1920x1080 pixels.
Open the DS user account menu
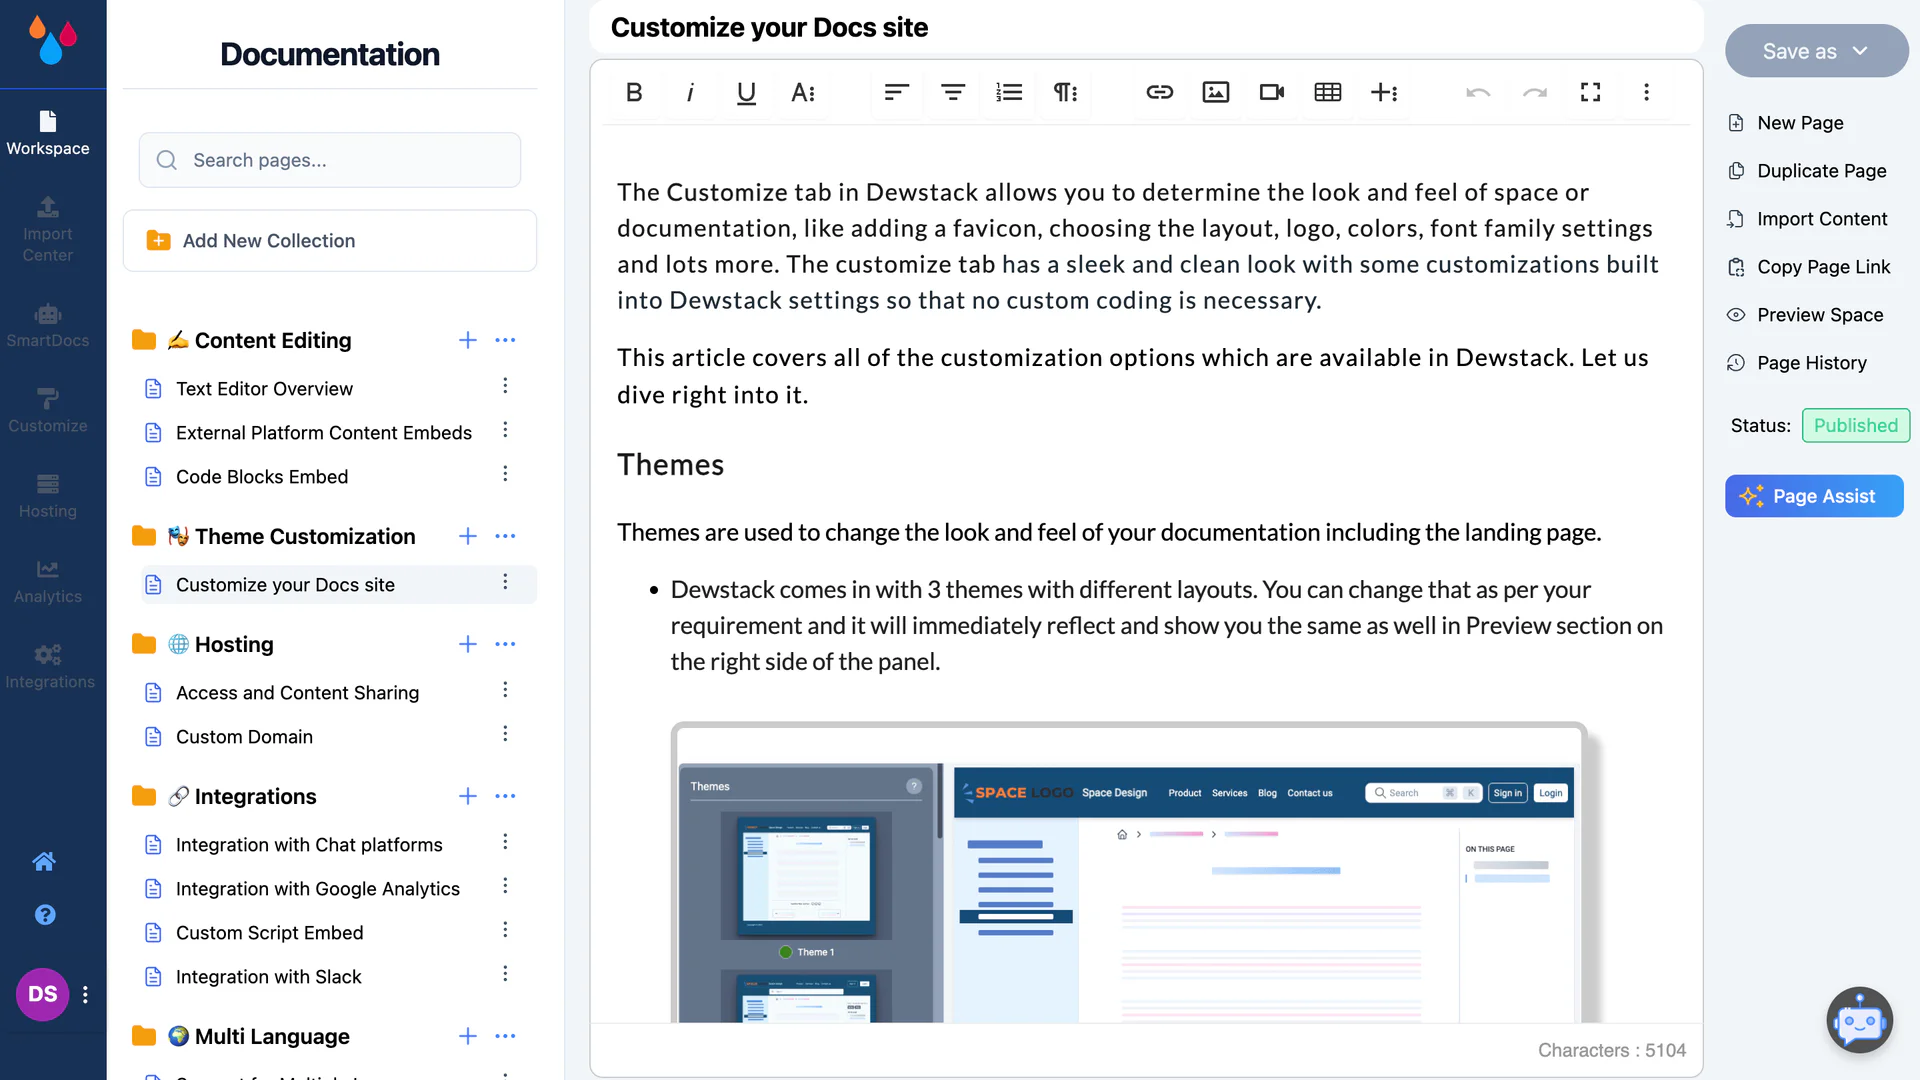pos(42,995)
